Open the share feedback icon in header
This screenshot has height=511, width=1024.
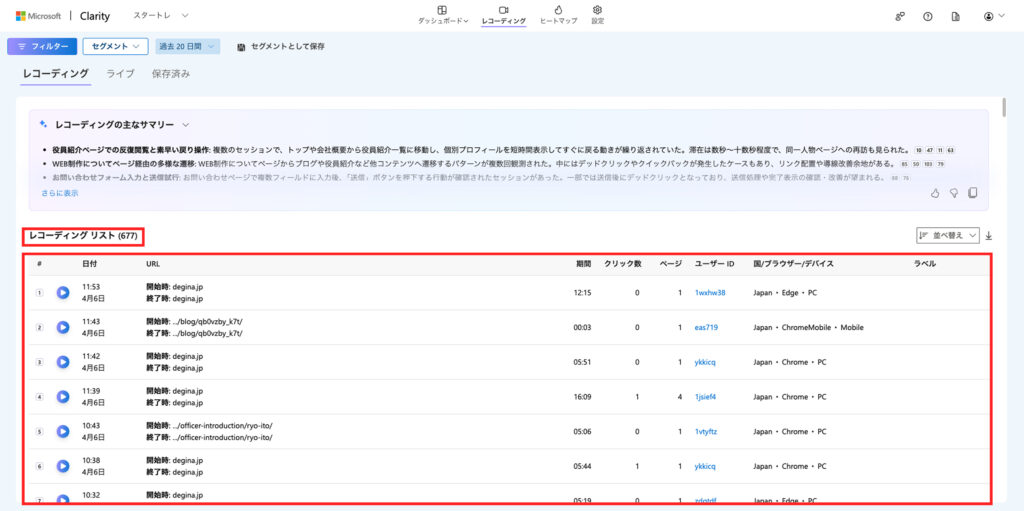[900, 16]
